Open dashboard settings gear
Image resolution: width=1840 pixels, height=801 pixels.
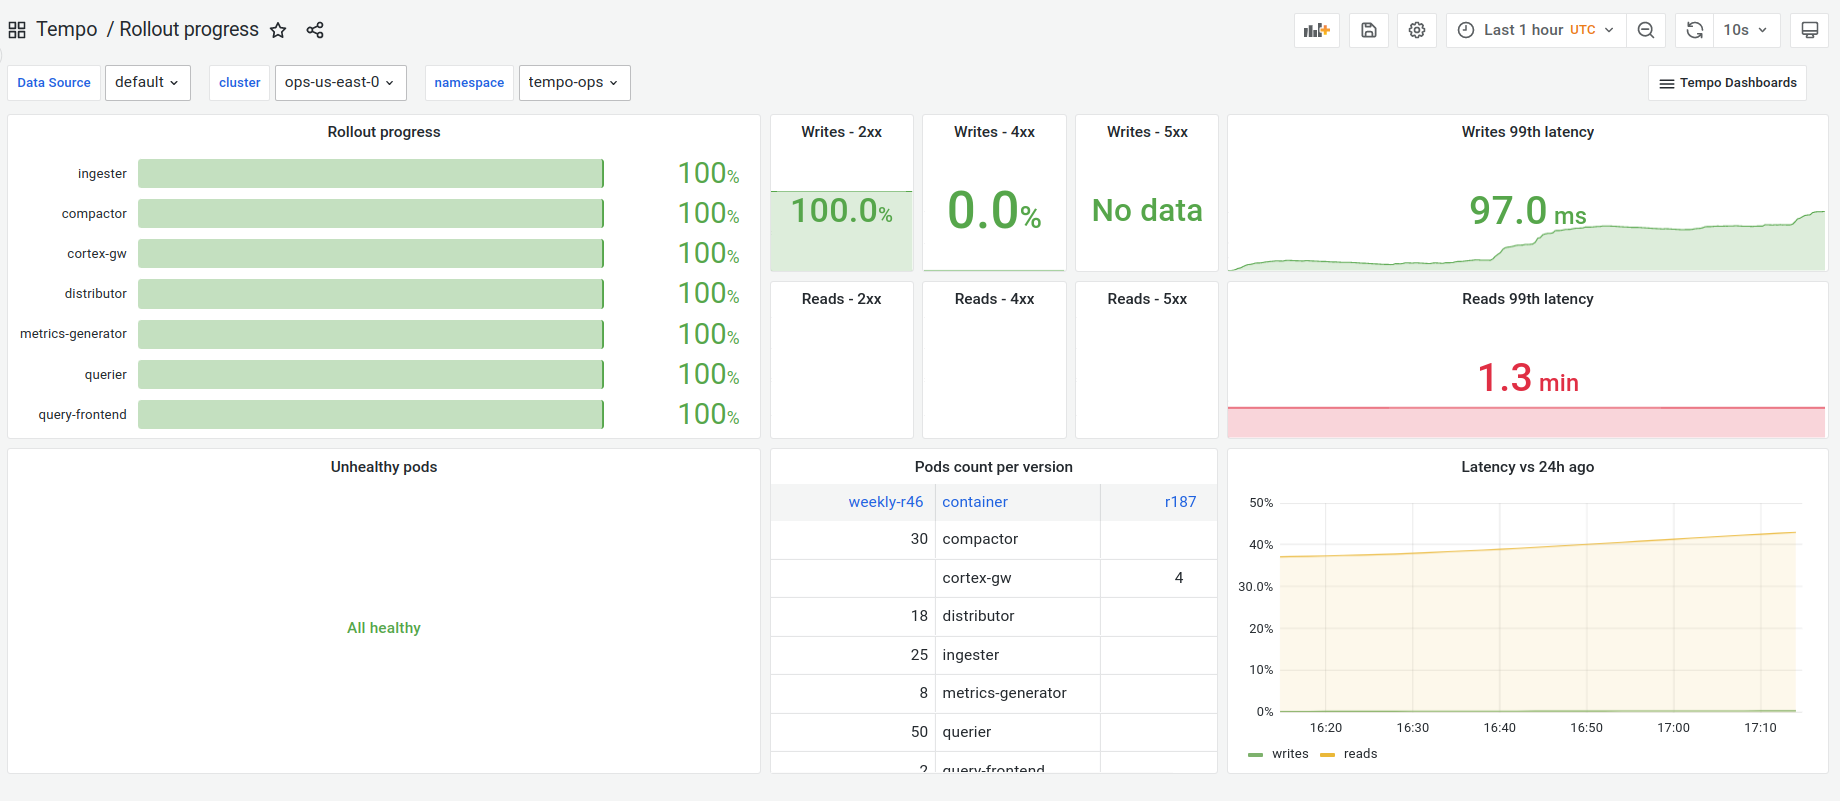(1417, 30)
